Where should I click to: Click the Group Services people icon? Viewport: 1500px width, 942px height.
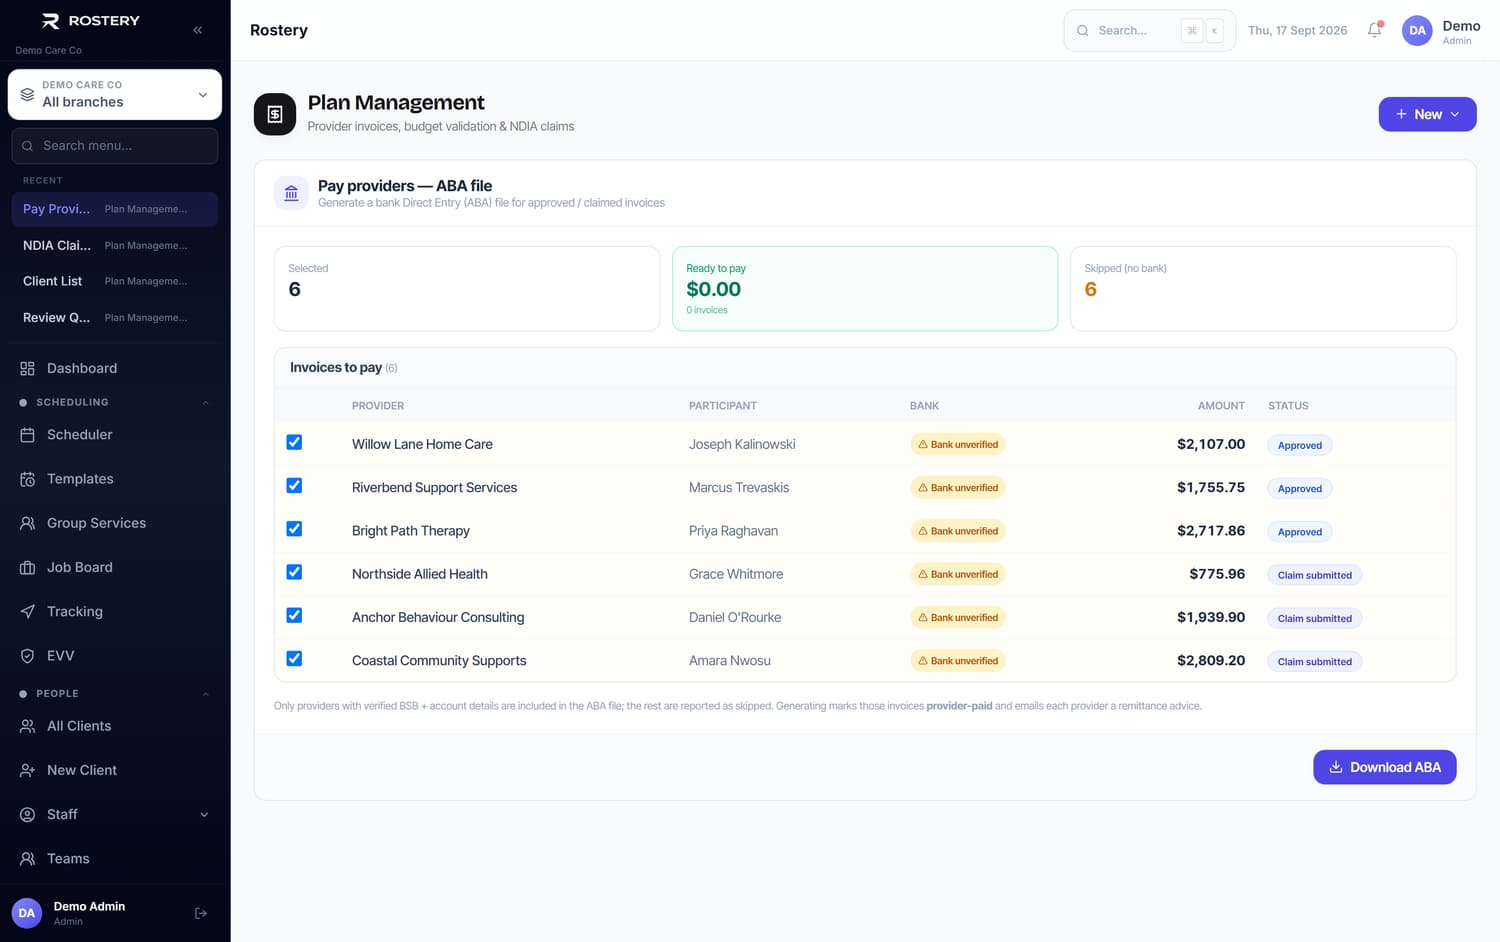pos(28,523)
